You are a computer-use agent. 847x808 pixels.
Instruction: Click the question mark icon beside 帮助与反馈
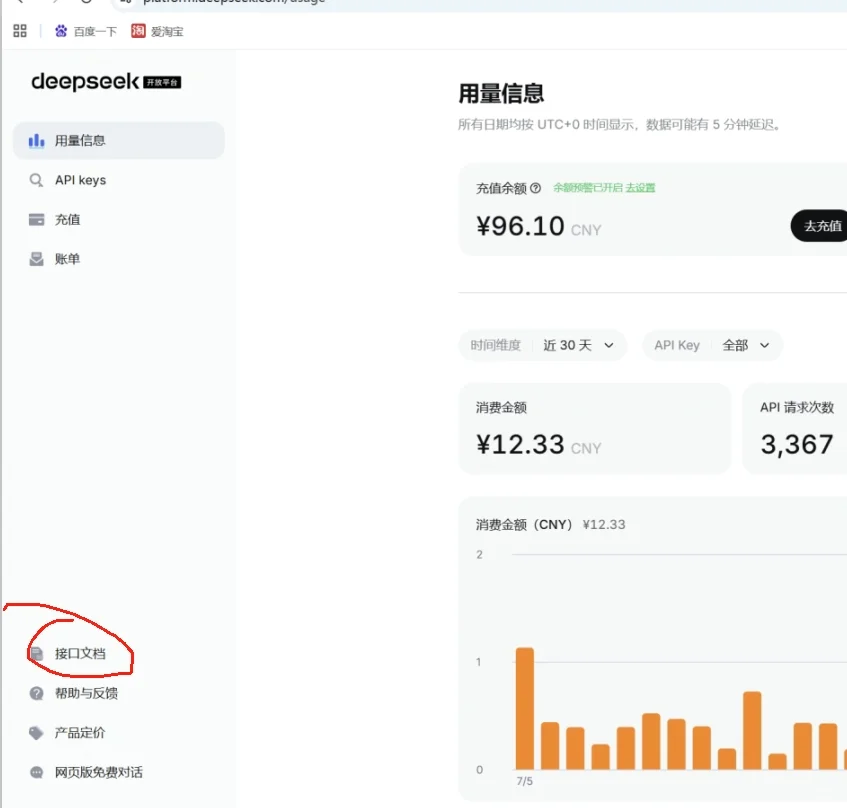[36, 693]
